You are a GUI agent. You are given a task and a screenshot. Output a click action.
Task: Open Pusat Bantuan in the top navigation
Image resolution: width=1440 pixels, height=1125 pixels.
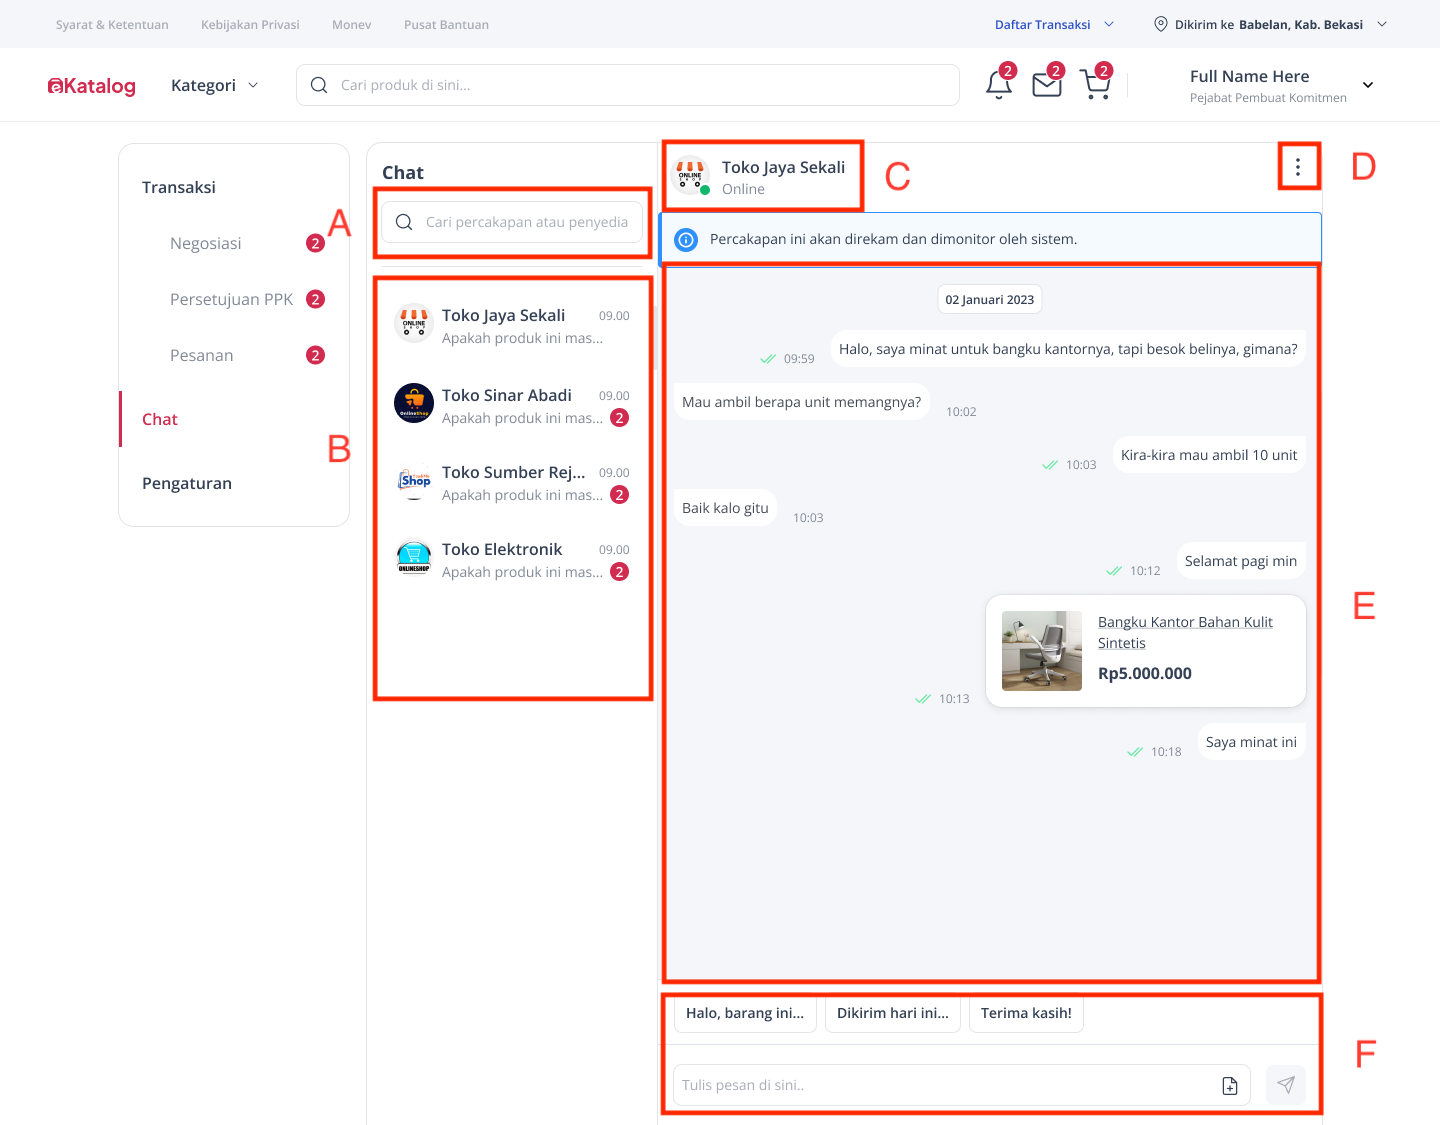point(446,24)
